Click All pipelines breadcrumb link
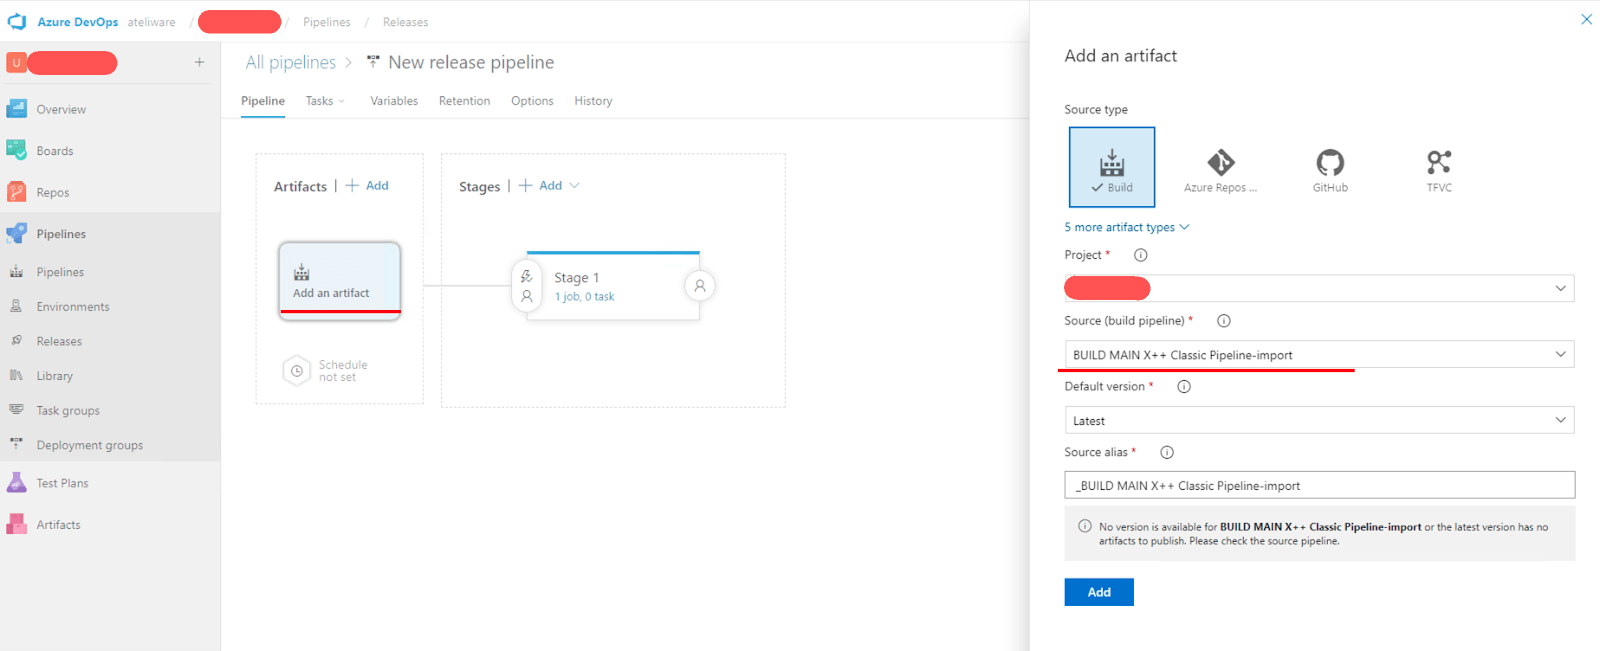Screen dimensions: 1600x651 291,62
